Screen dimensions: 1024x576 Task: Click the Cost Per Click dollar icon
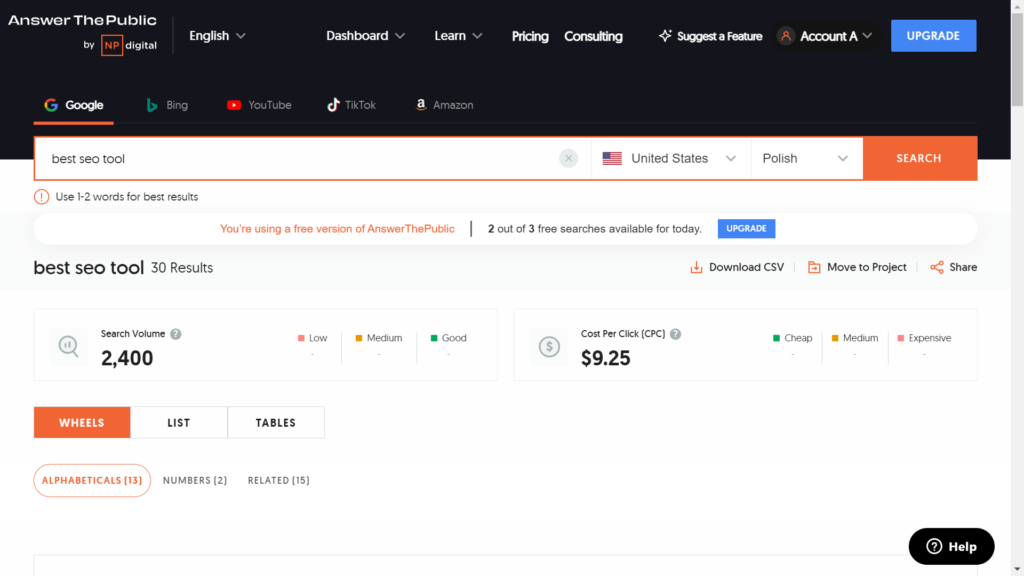[549, 346]
